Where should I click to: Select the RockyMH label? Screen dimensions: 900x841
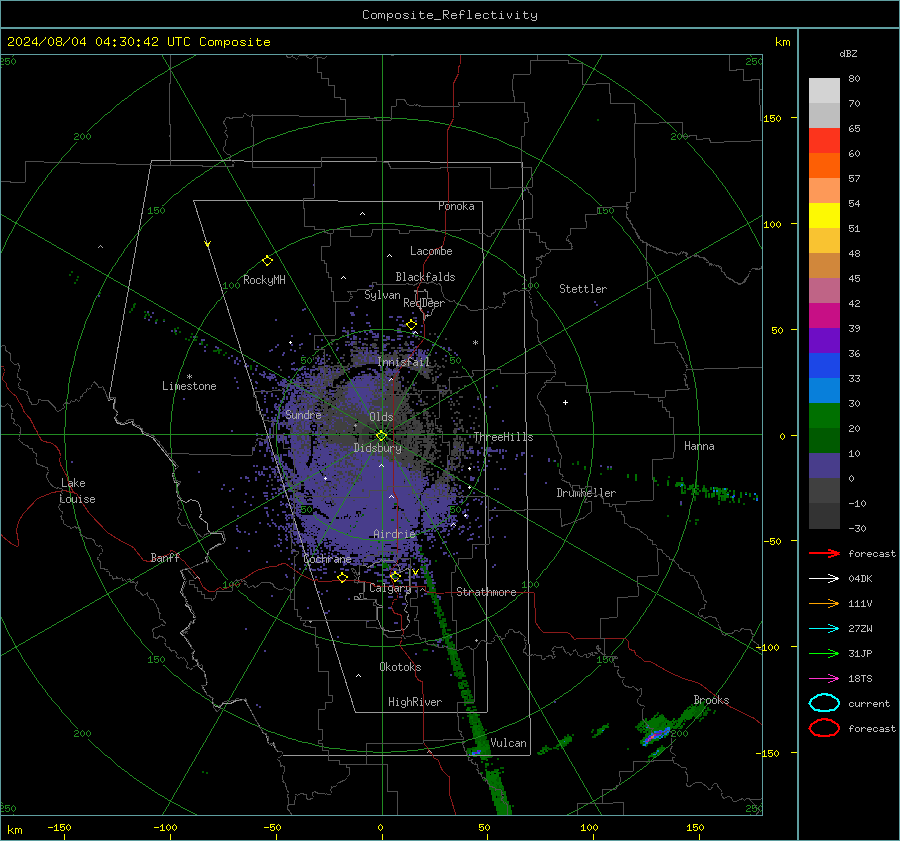click(x=264, y=280)
